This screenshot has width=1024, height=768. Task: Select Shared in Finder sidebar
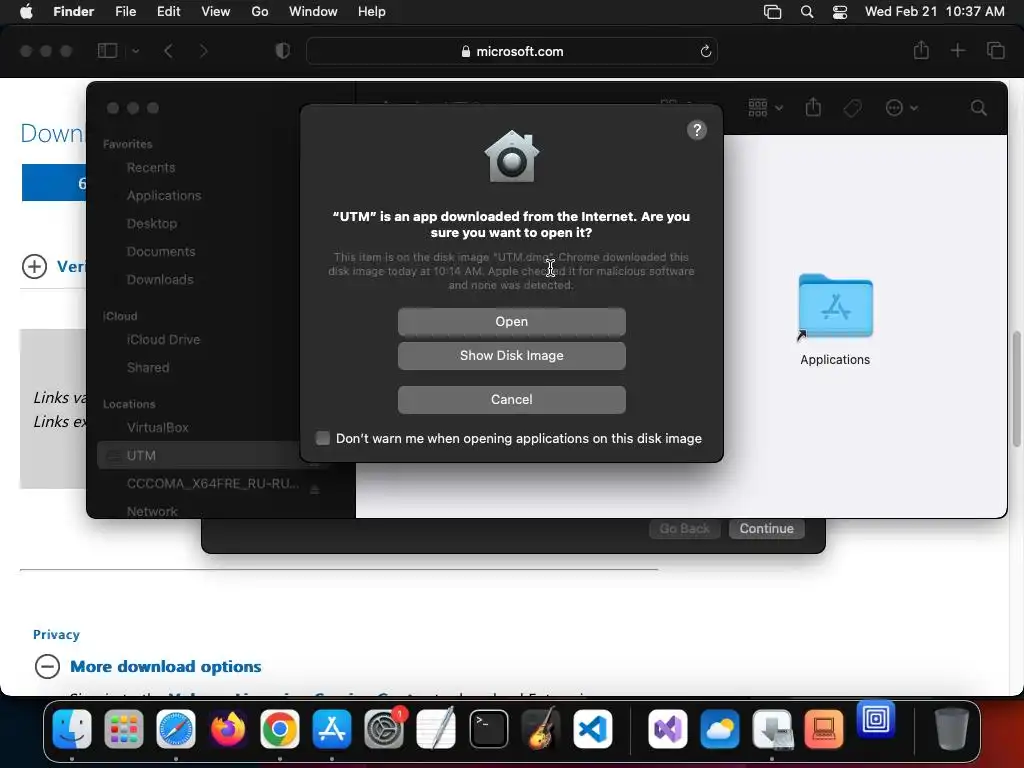(x=148, y=368)
